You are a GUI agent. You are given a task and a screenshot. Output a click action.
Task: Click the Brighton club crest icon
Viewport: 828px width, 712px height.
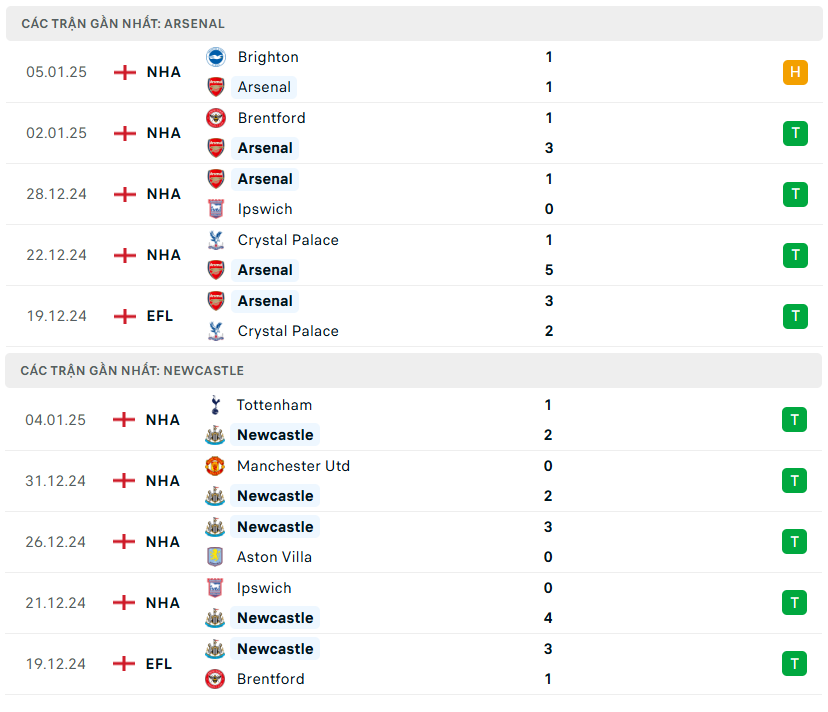pyautogui.click(x=216, y=57)
